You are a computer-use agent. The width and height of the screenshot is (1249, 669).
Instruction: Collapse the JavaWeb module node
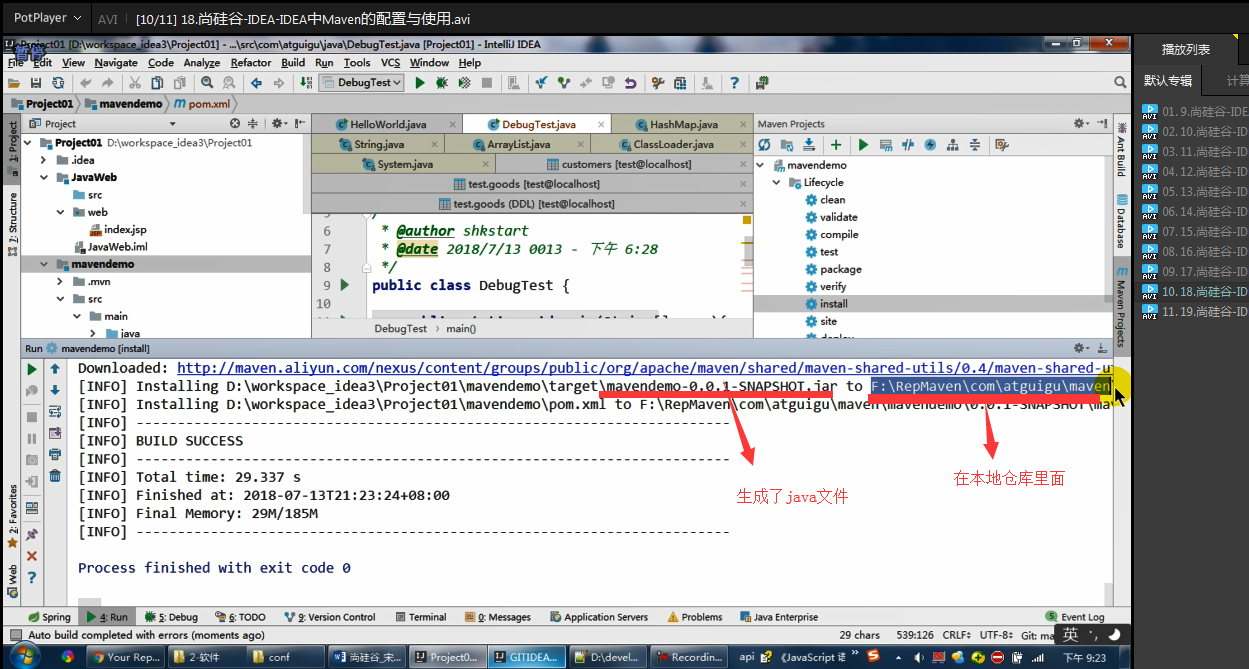(44, 177)
